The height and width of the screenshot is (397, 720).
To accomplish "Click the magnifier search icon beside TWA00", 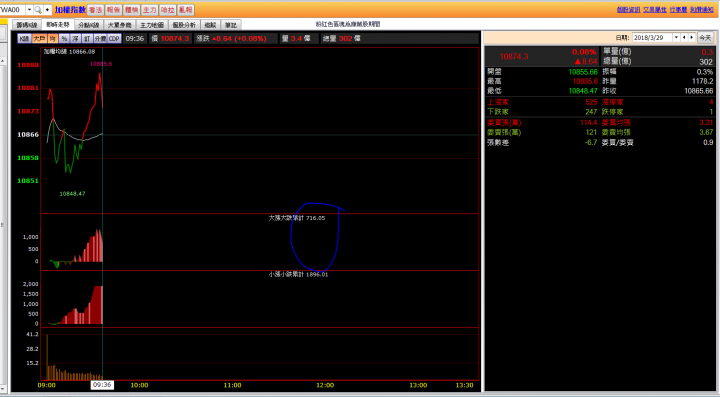I will point(38,10).
